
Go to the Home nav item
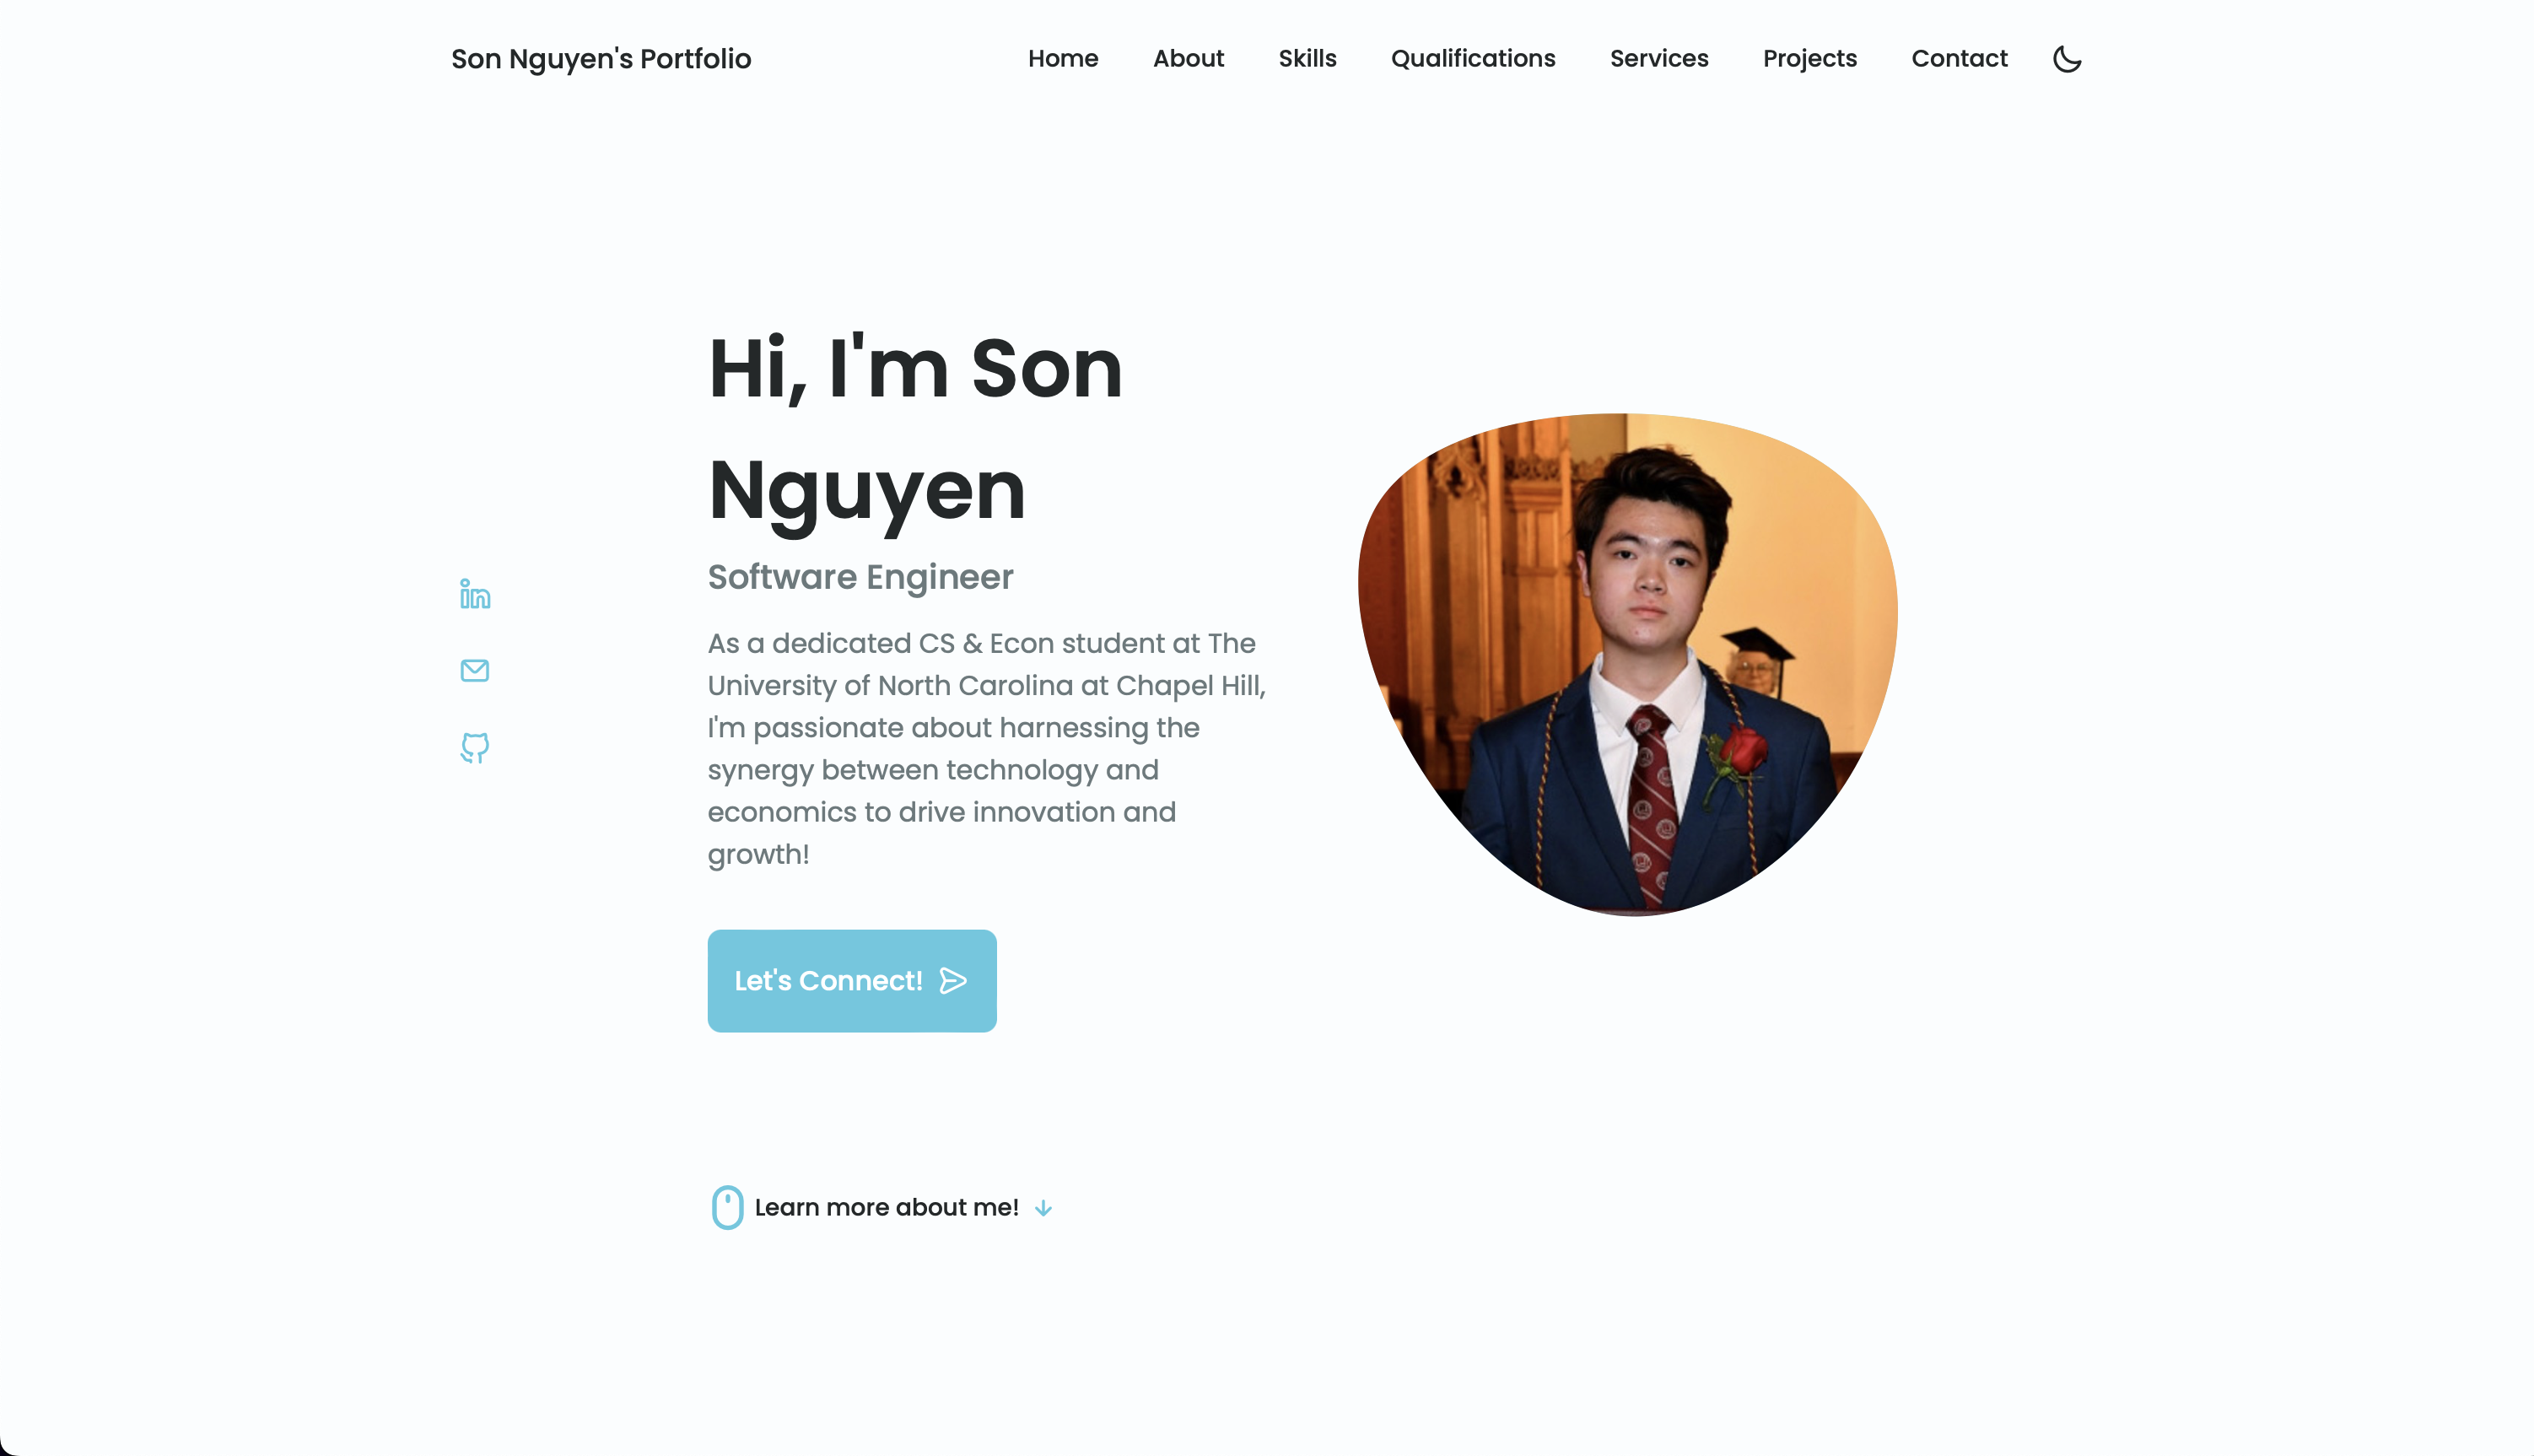click(x=1063, y=59)
